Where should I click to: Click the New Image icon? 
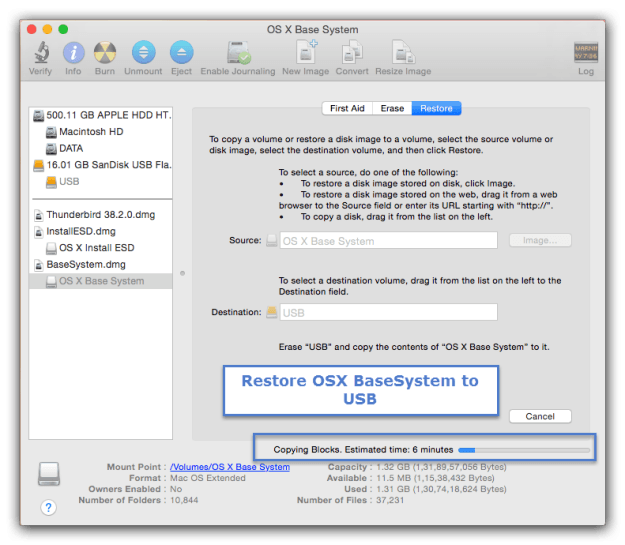[306, 52]
